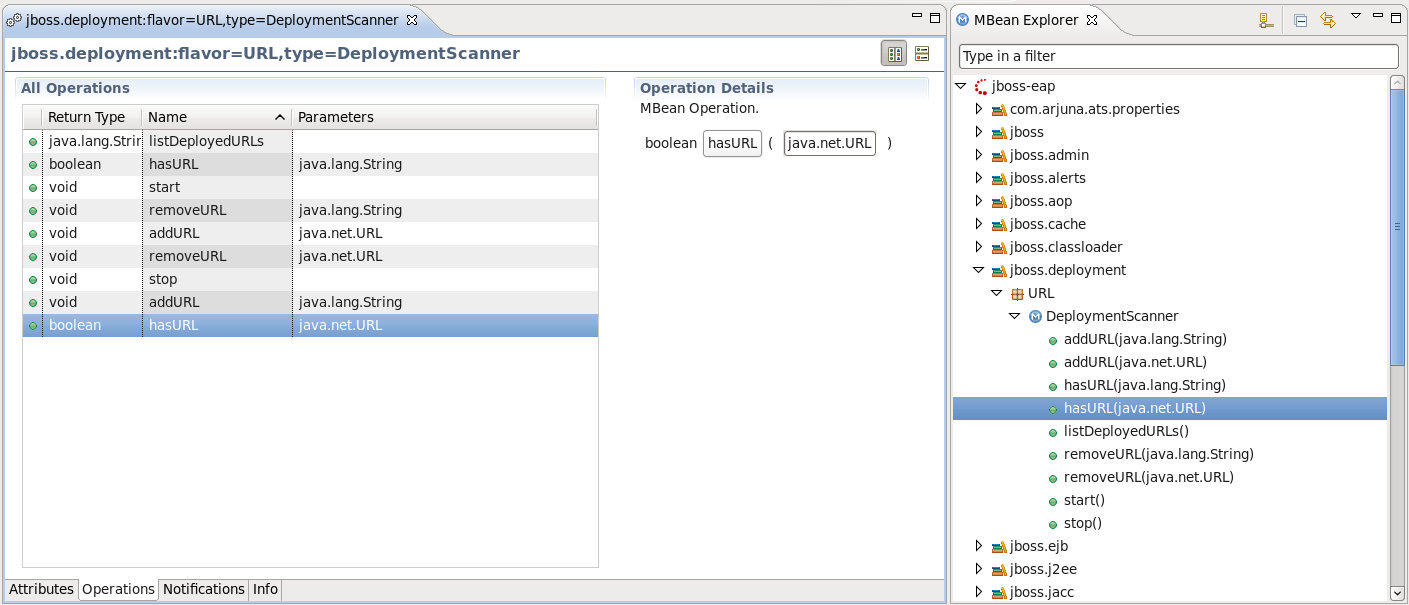Switch to the side-by-side layout toggle

(893, 54)
